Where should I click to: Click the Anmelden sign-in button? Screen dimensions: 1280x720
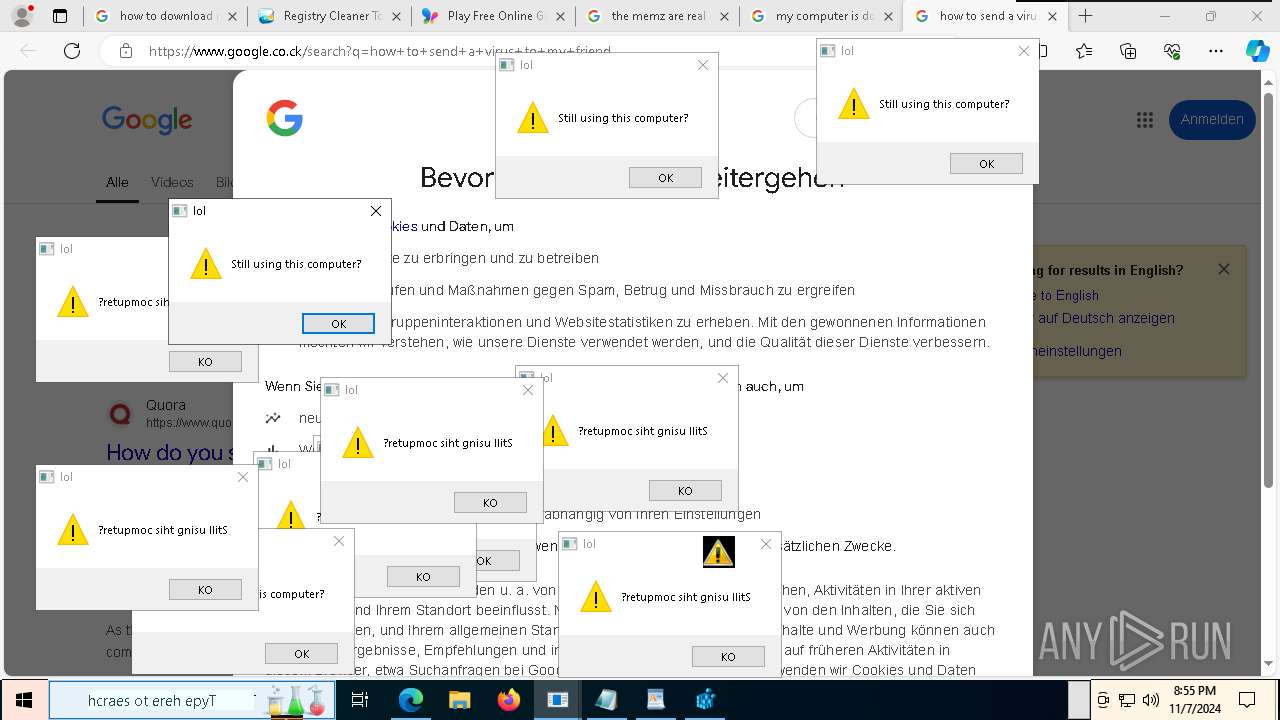[1212, 120]
